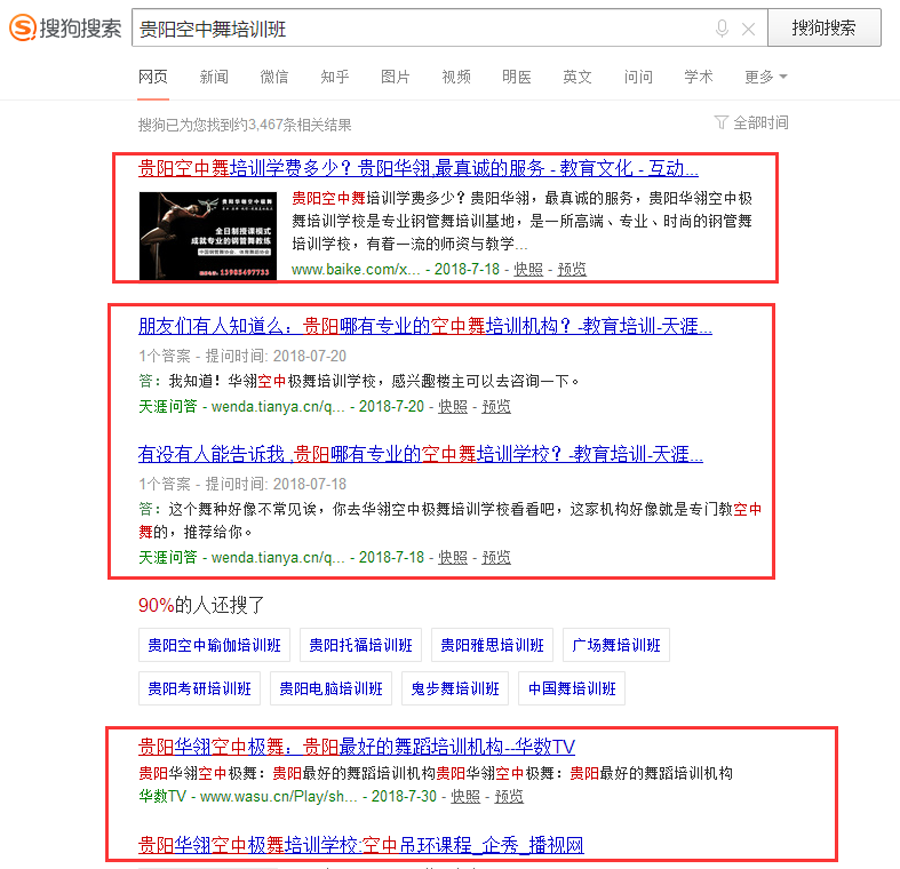Switch to the 微信 tab
This screenshot has height=869, width=900.
[x=274, y=76]
